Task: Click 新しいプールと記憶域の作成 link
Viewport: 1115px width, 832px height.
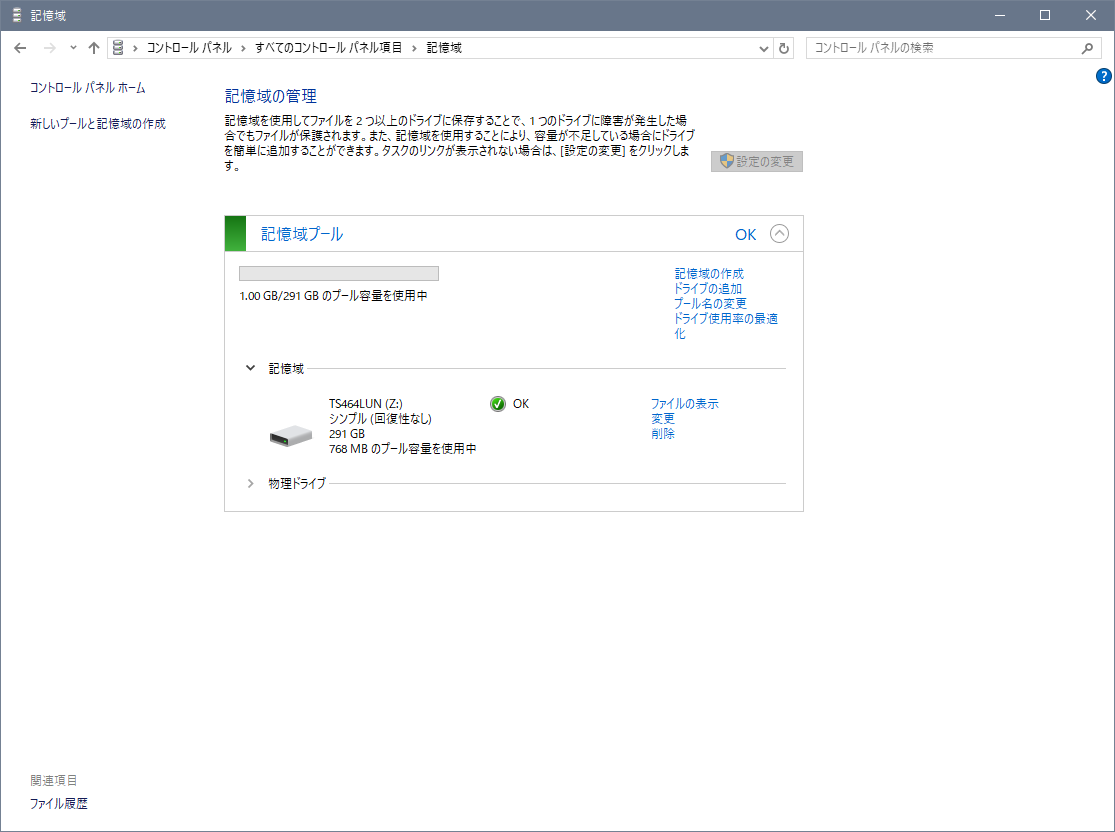Action: pyautogui.click(x=97, y=124)
